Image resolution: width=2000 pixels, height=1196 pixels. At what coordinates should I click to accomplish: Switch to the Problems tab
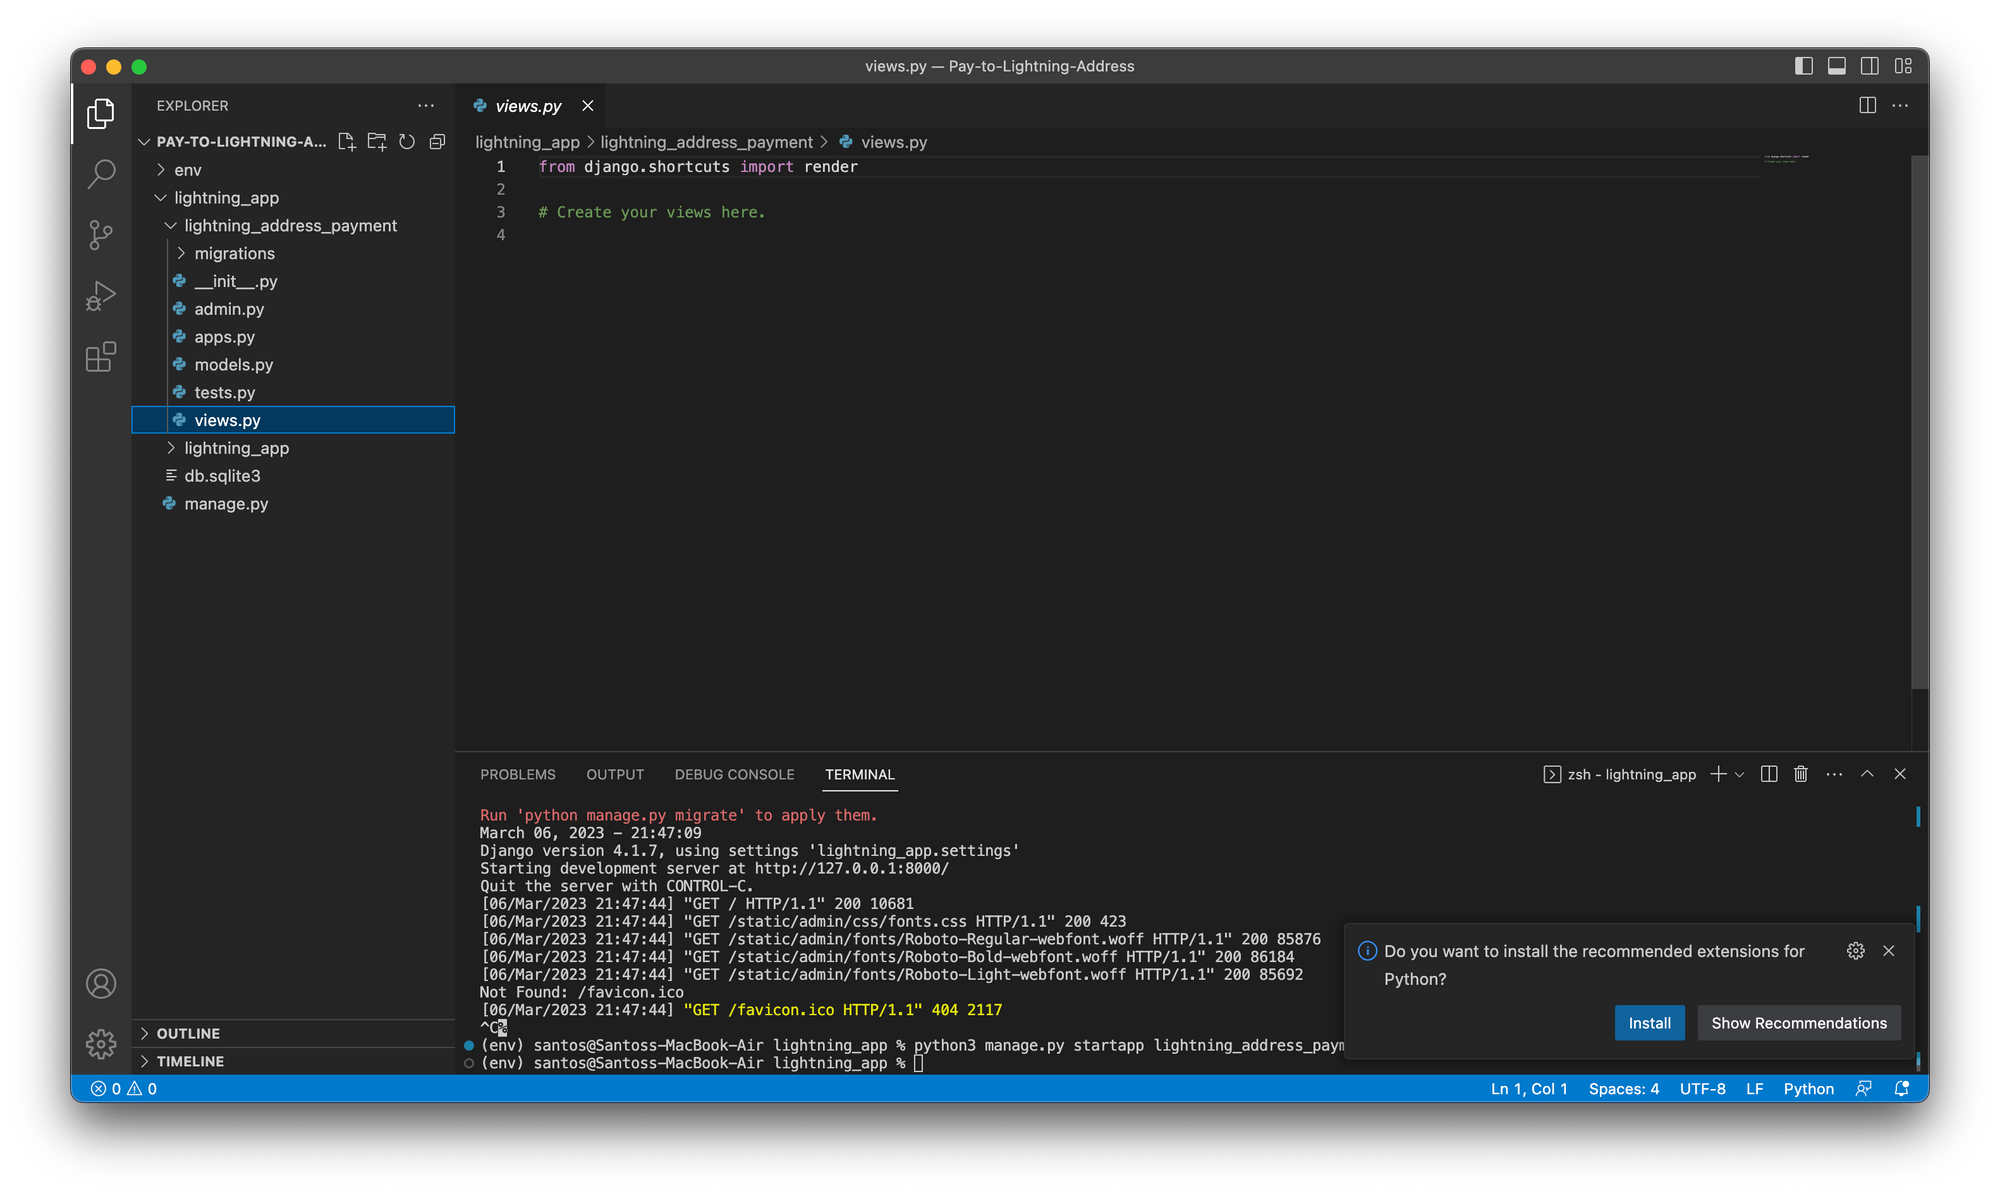pyautogui.click(x=518, y=775)
